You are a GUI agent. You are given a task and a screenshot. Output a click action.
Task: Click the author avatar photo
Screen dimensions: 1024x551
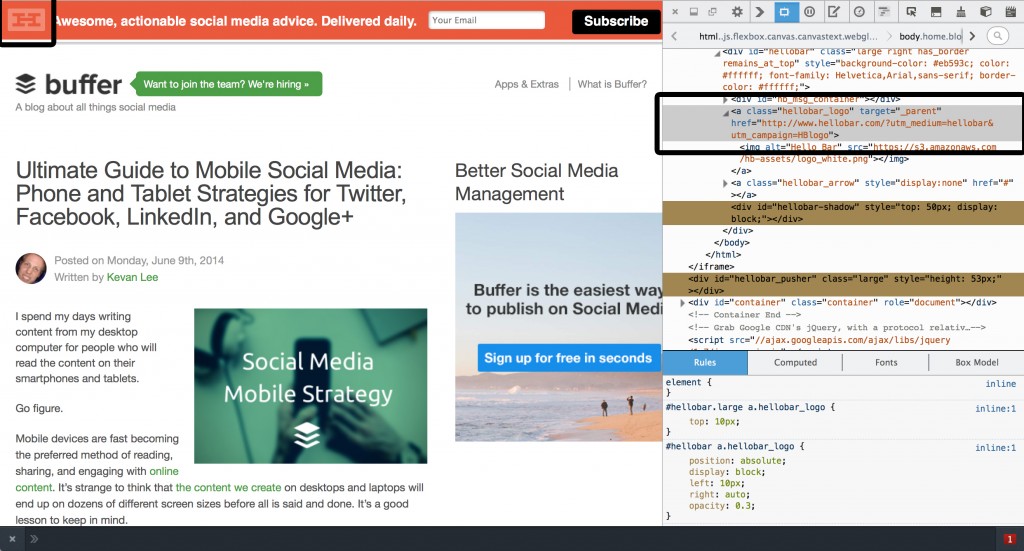[31, 268]
